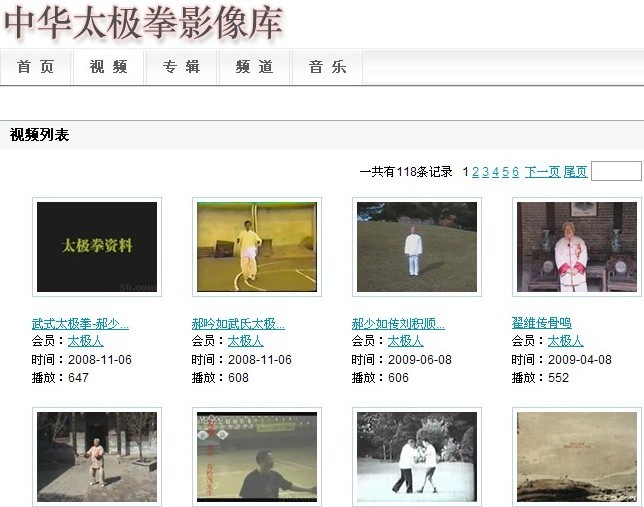
Task: Open thumbnail of man practicing on yellow court
Action: [x=257, y=247]
